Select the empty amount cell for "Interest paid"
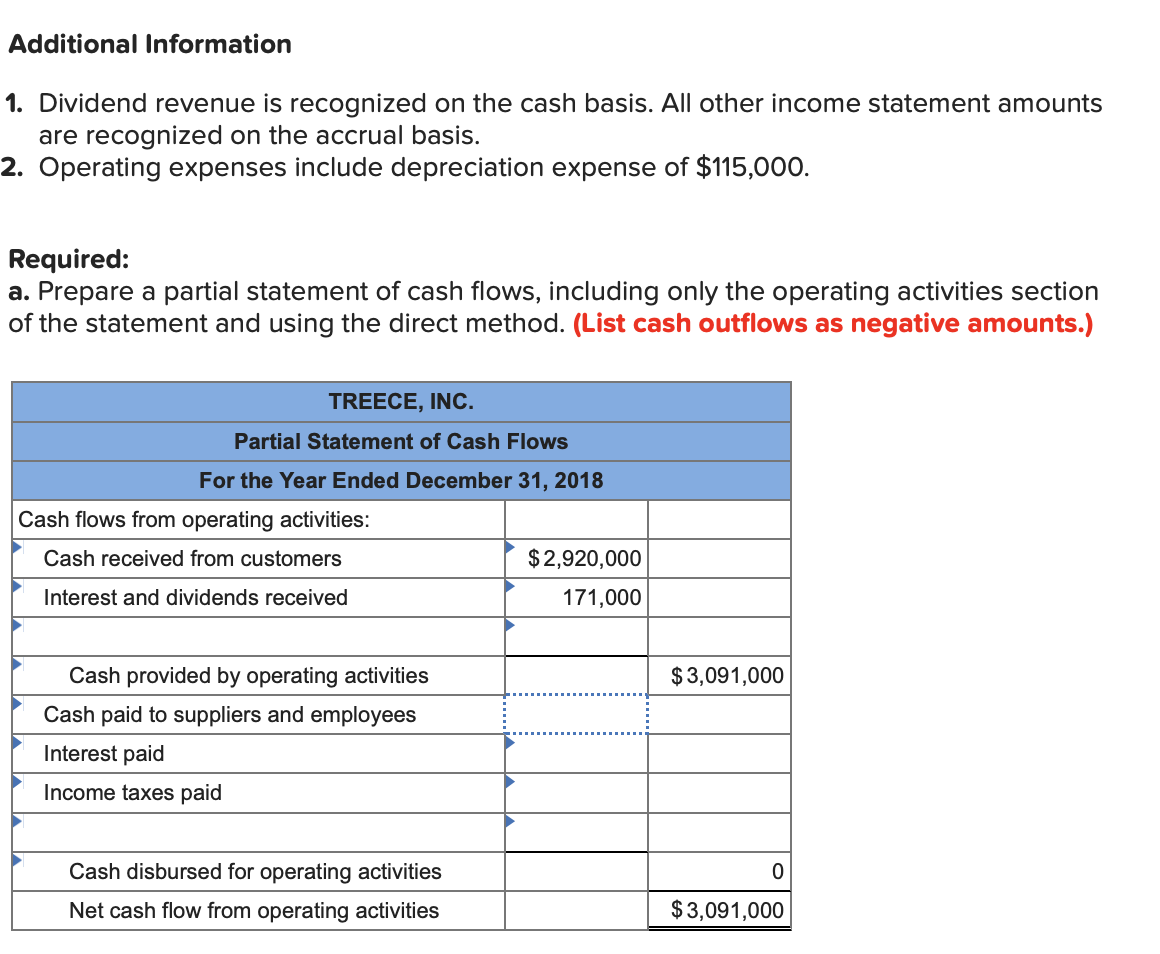This screenshot has height=954, width=1160. (x=576, y=753)
